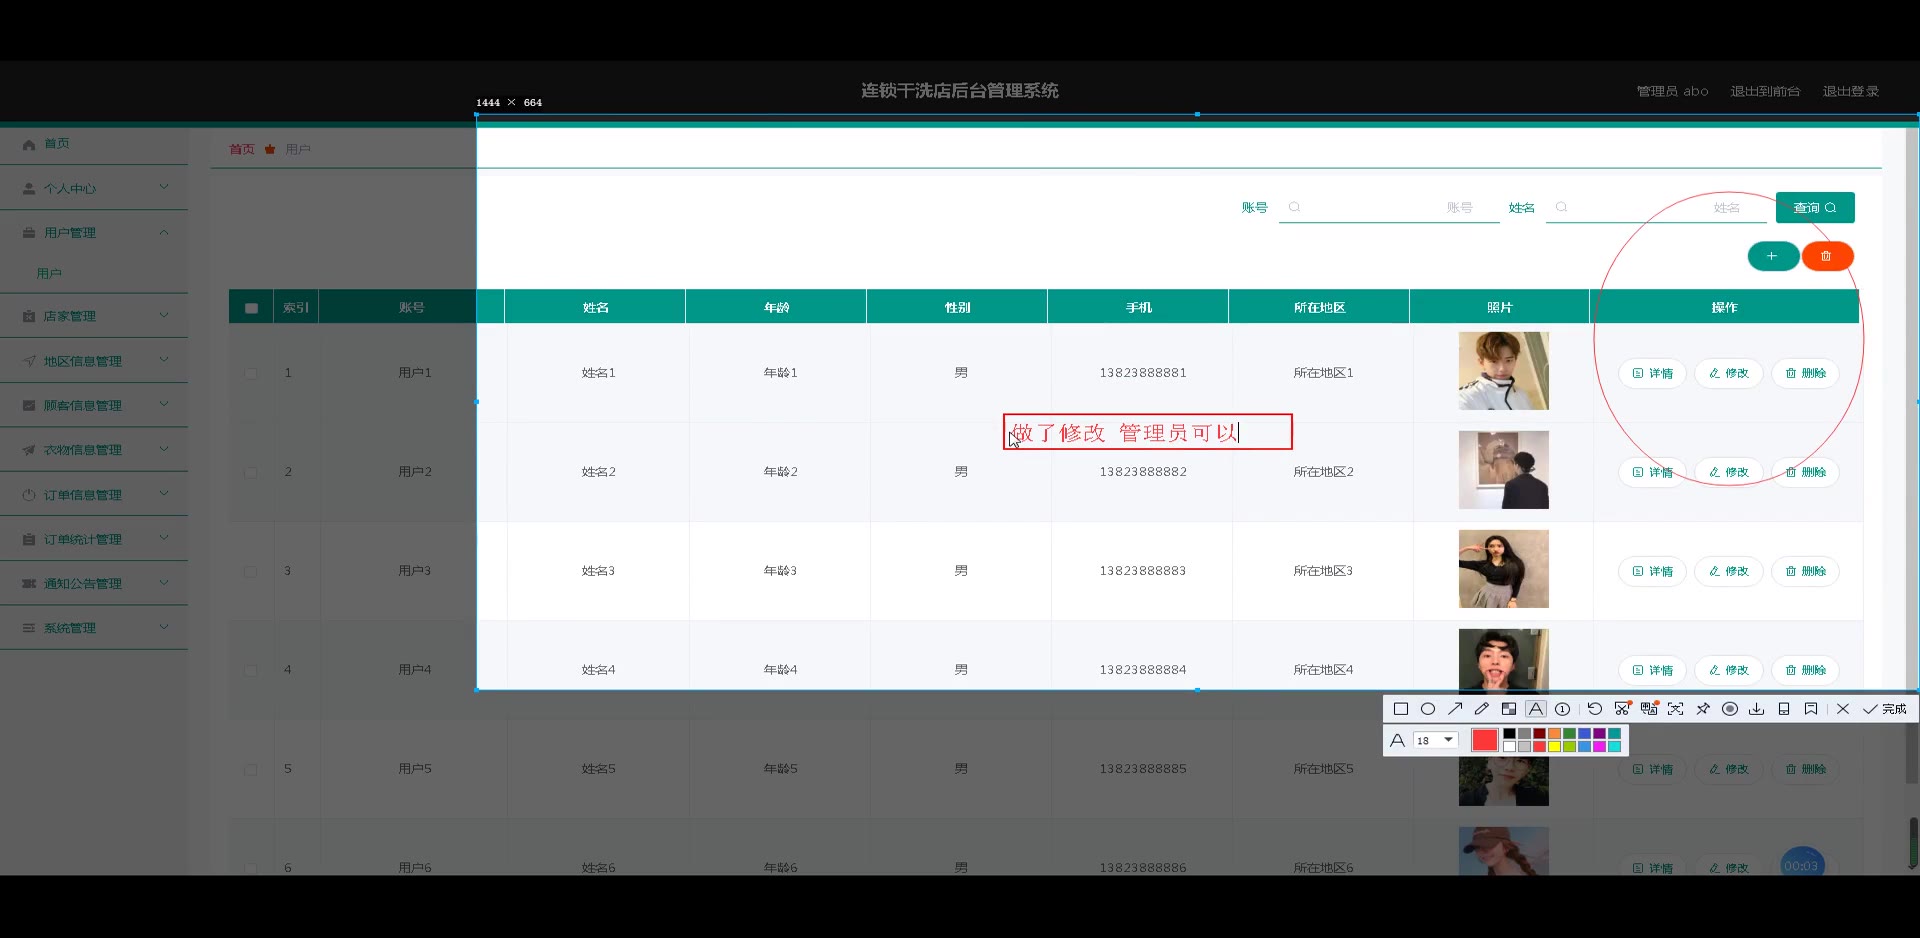Screen dimensions: 1920x938
Task: Expand the 地区信息管理 sidebar menu
Action: click(x=94, y=361)
